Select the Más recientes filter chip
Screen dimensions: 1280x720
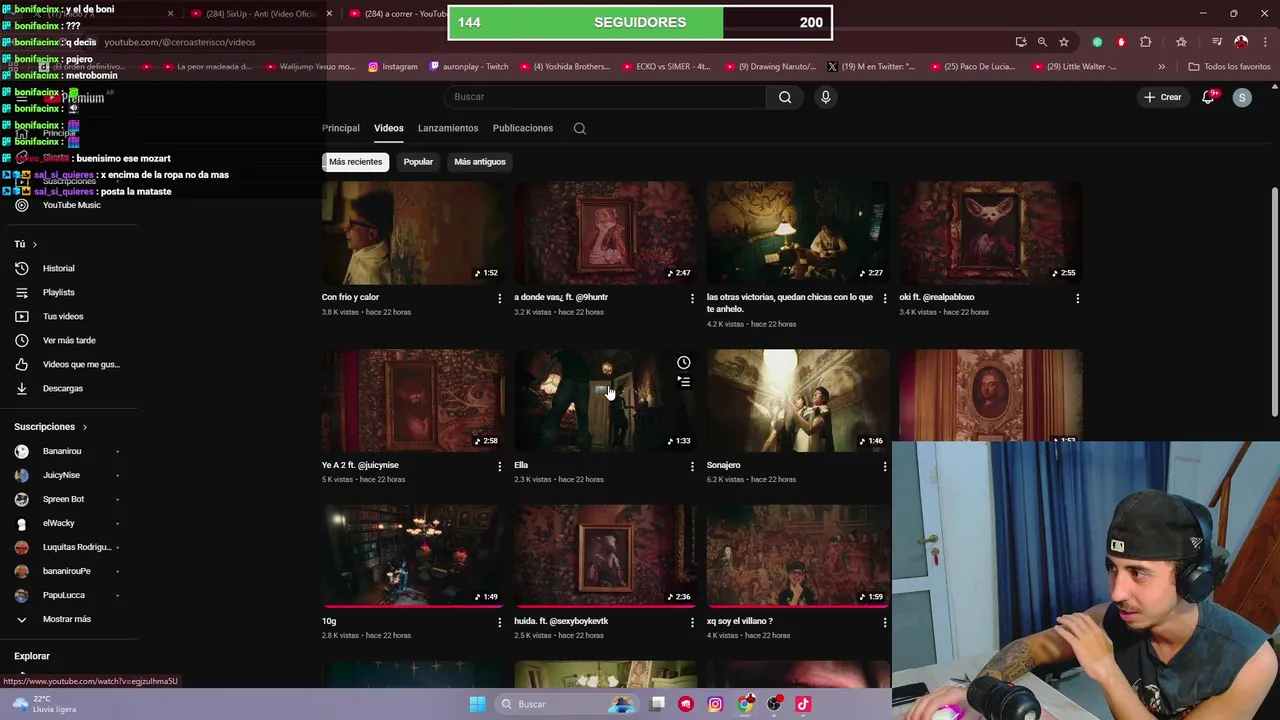[x=356, y=162]
